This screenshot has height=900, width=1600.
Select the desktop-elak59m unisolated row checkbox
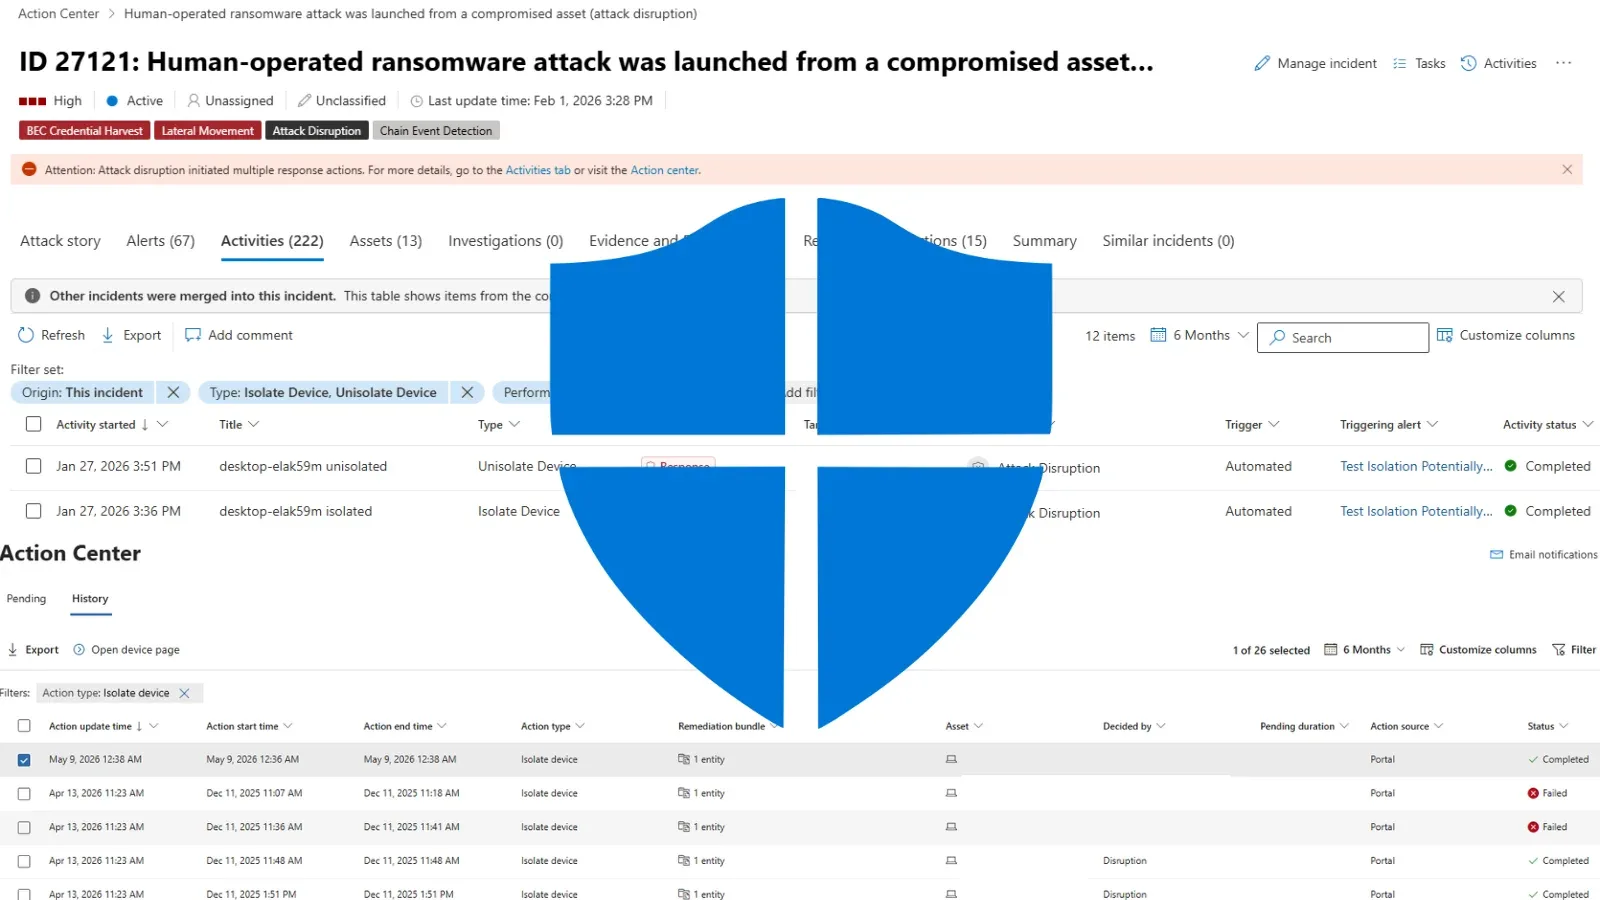click(x=33, y=466)
